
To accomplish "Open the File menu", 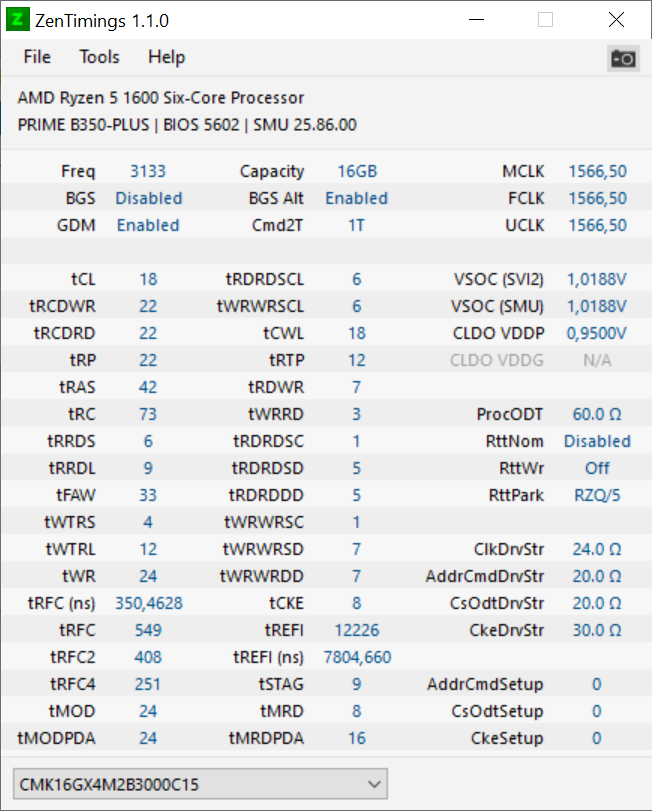I will [36, 57].
